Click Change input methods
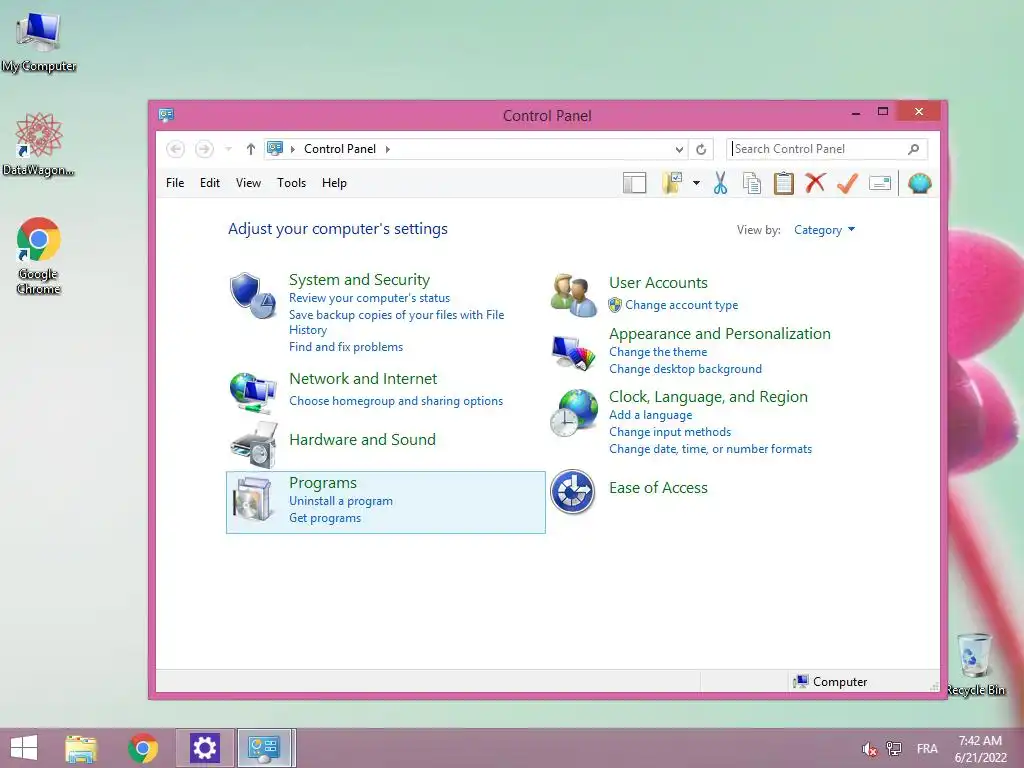 tap(670, 432)
